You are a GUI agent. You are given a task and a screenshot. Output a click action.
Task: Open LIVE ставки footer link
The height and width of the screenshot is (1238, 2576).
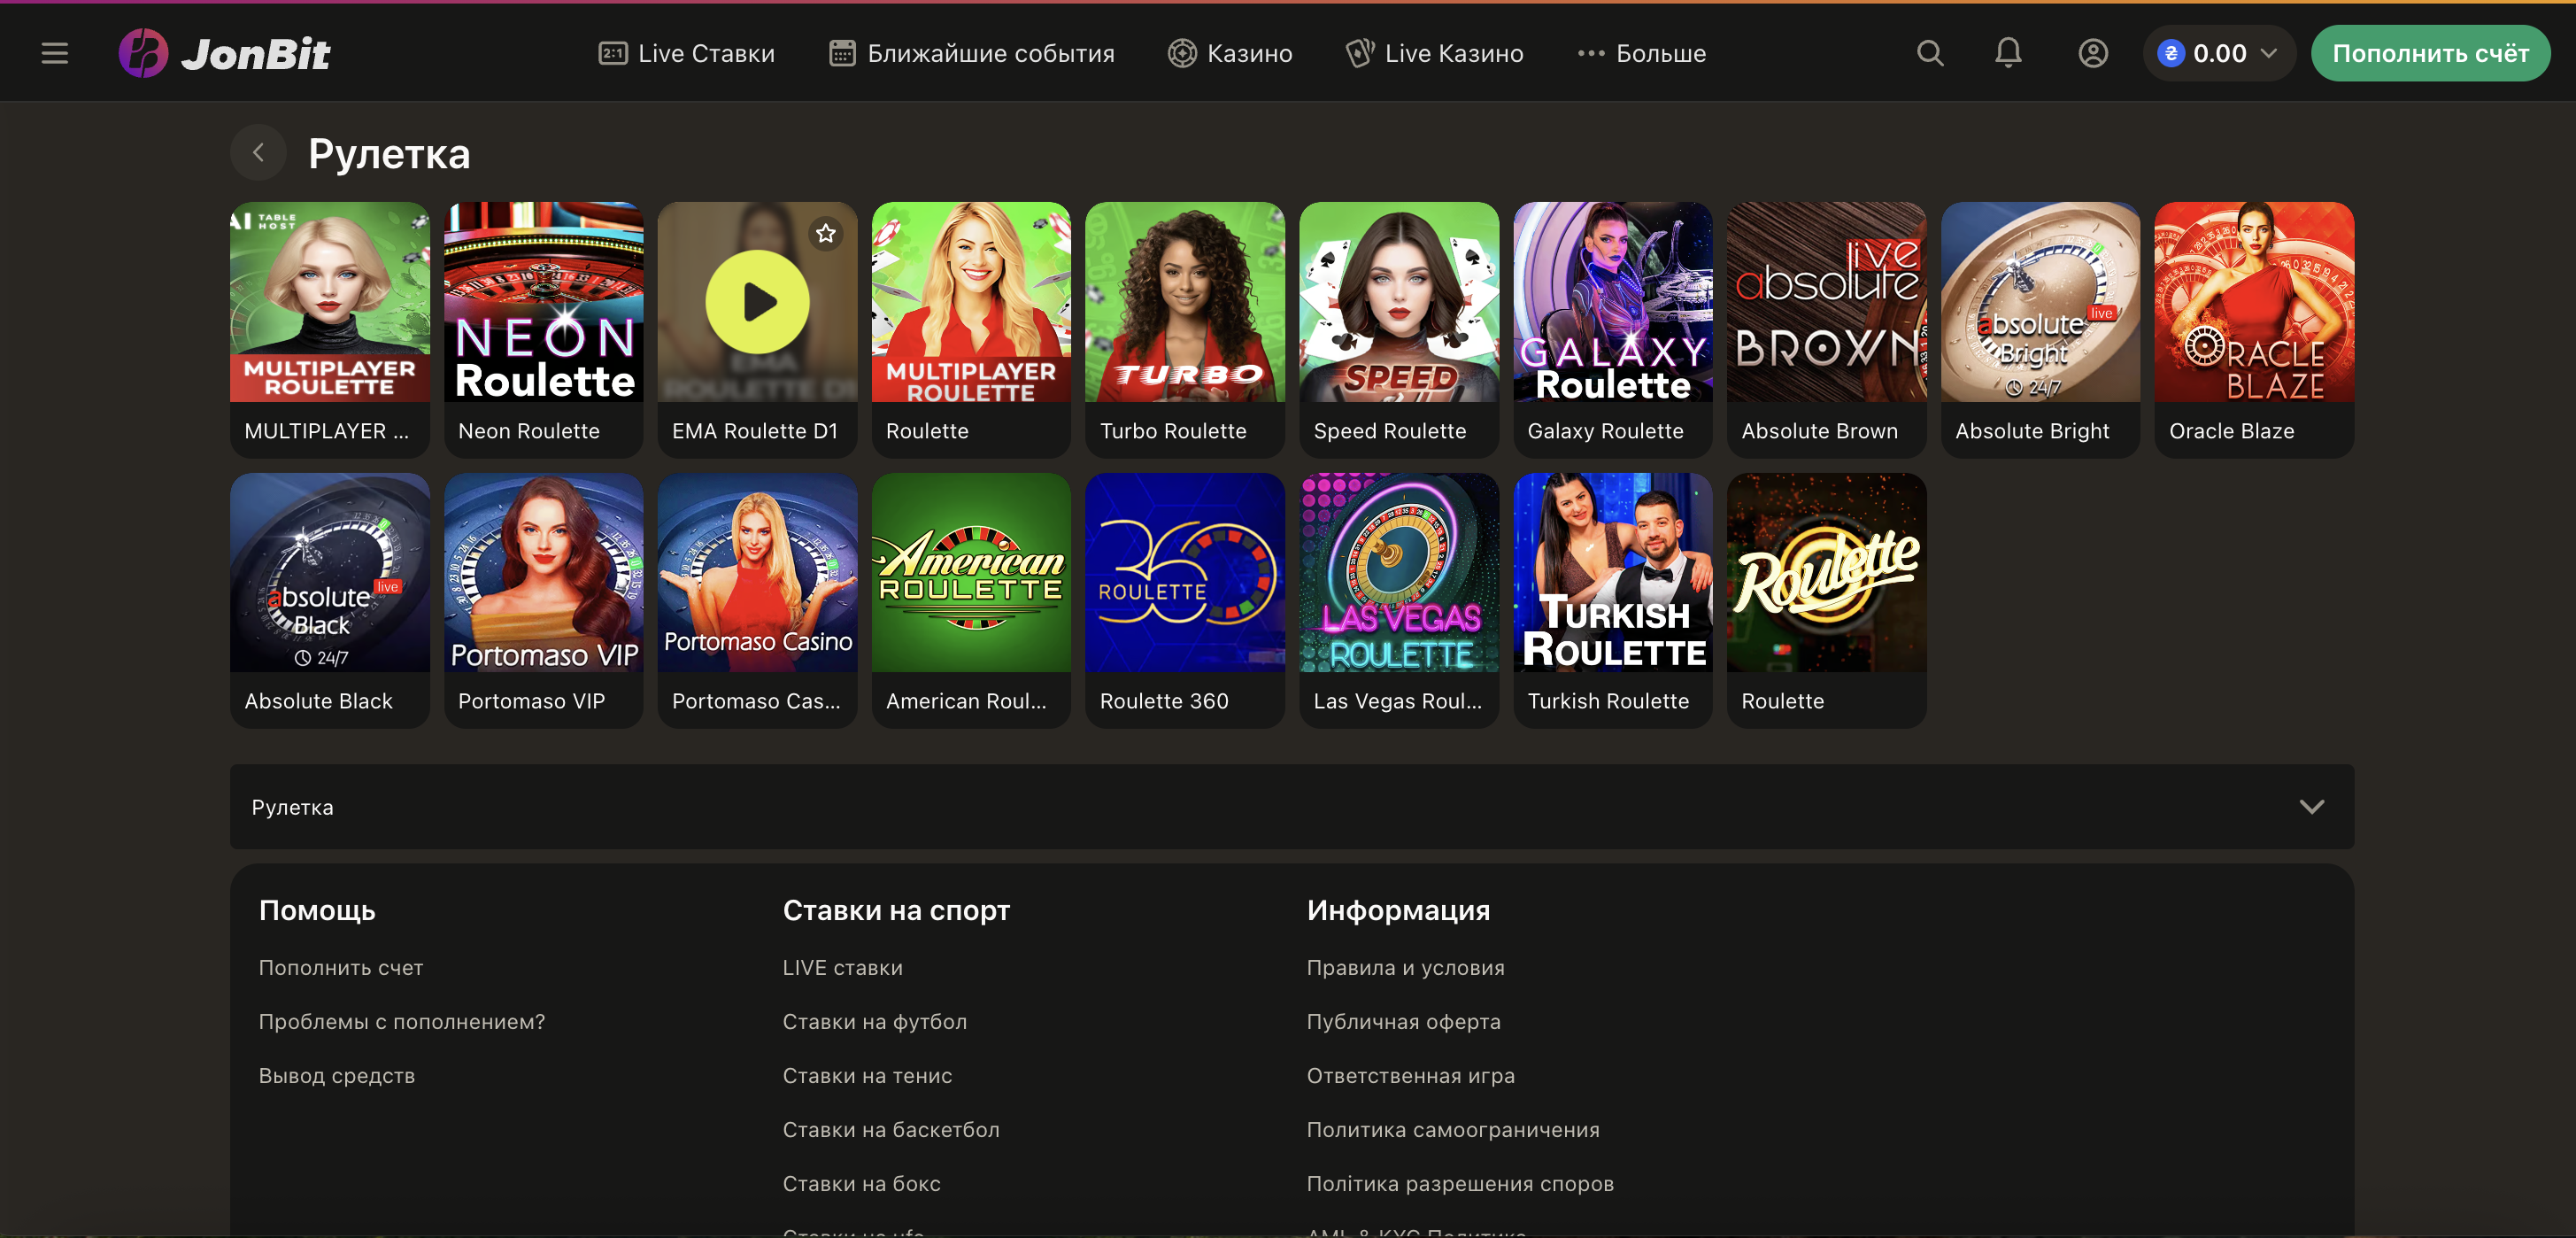point(843,967)
